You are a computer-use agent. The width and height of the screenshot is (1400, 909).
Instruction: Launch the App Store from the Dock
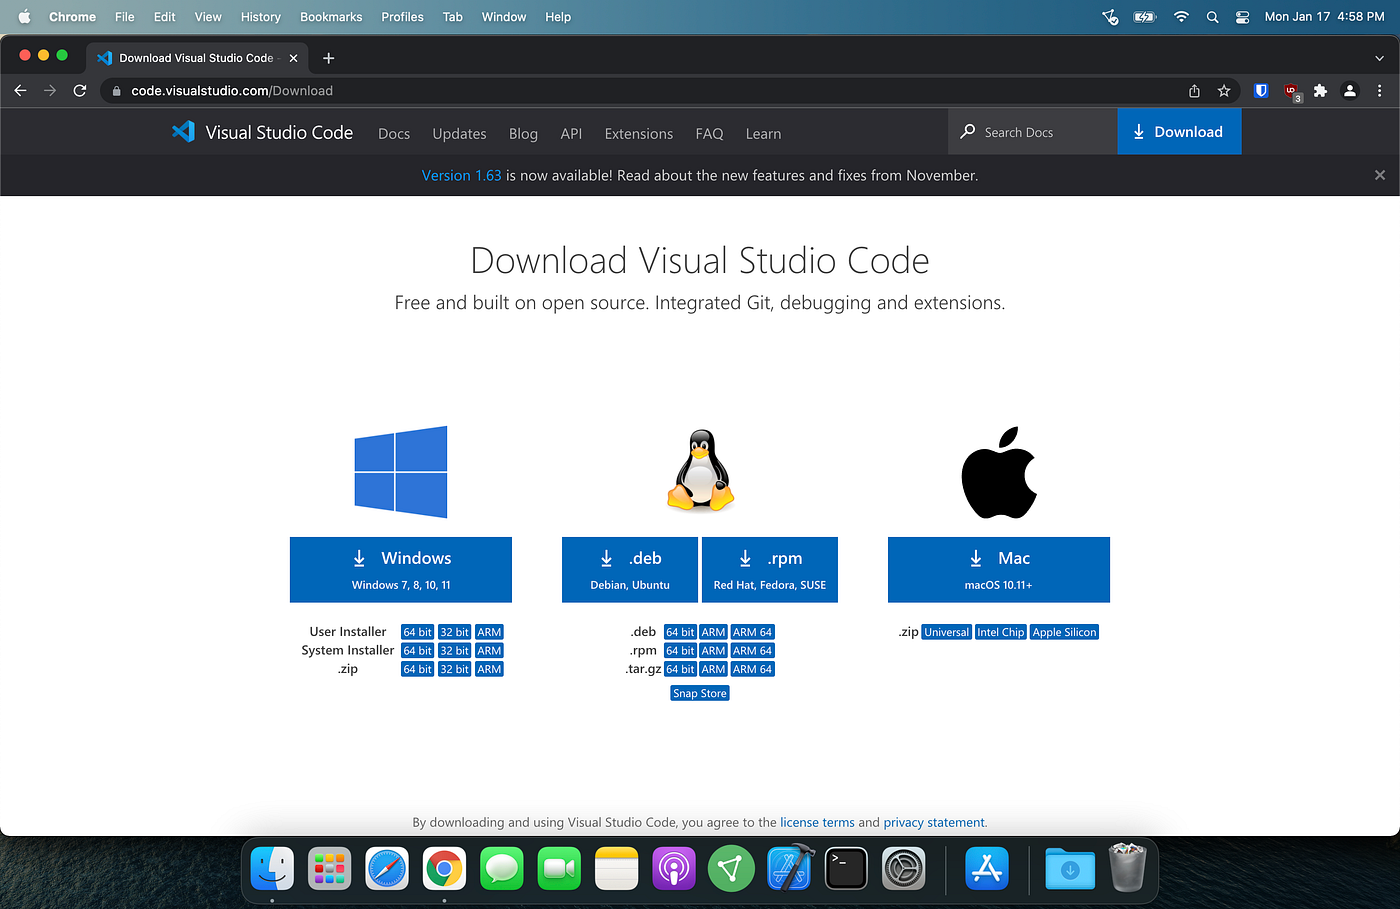[987, 868]
